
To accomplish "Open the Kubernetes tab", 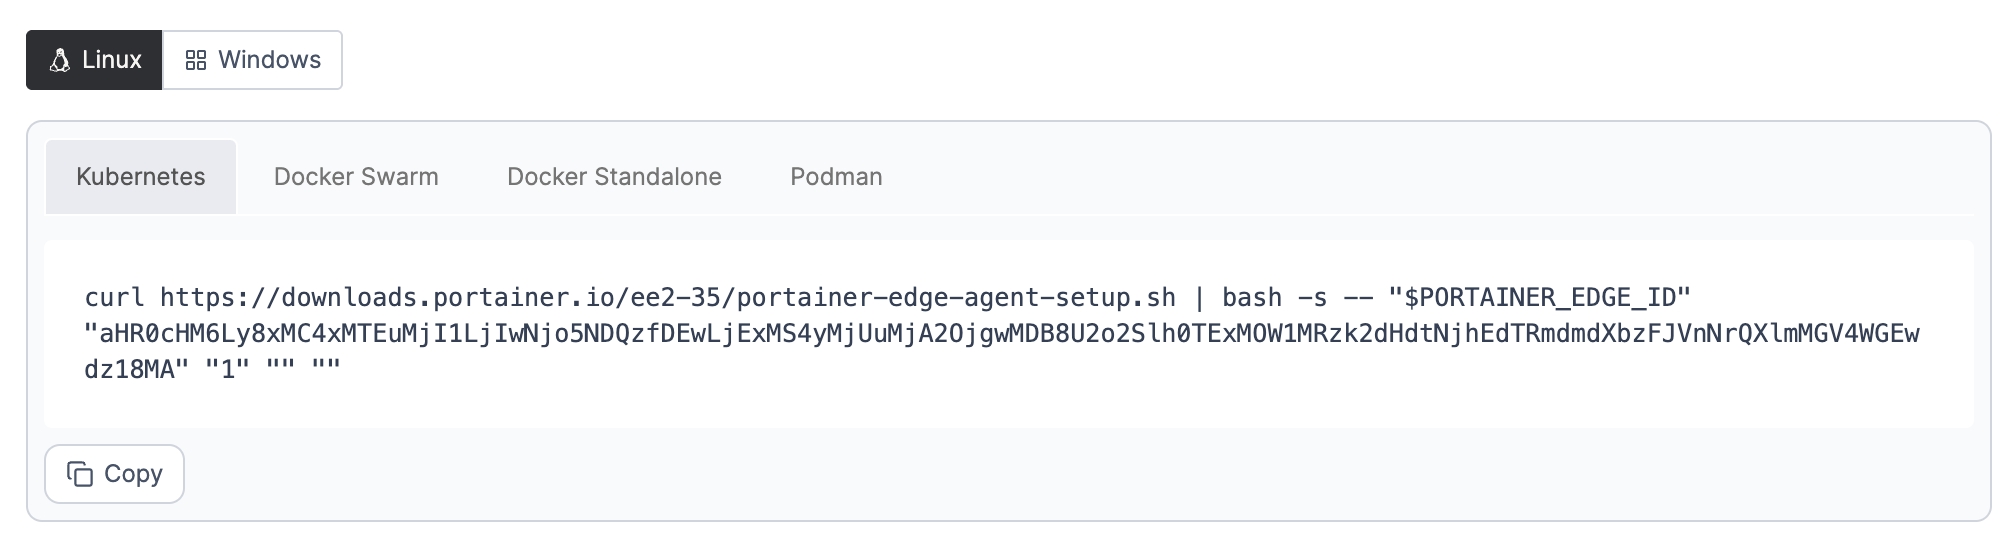I will [x=141, y=177].
